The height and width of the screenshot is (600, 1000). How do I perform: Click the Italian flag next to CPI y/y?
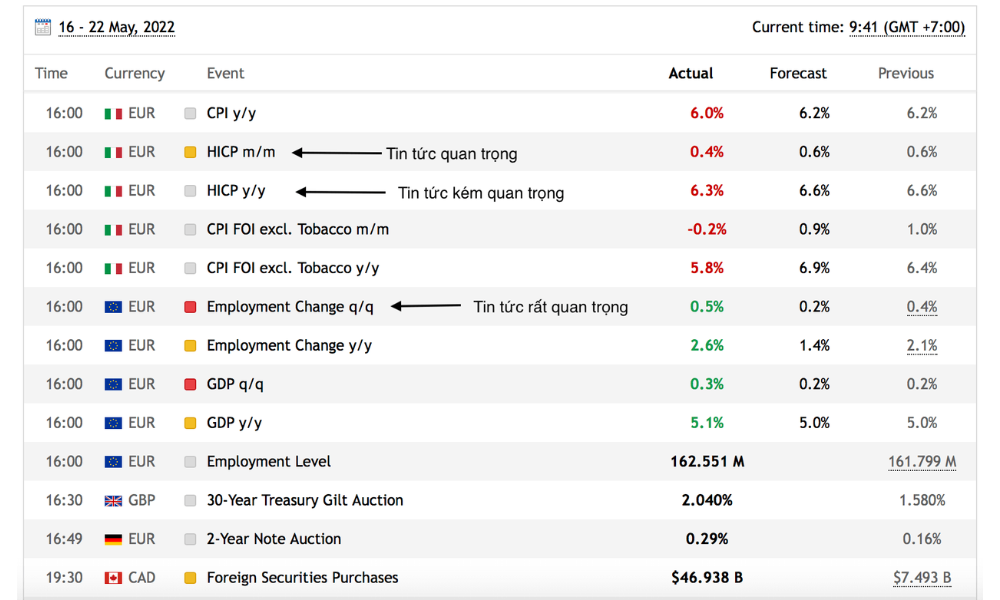113,114
